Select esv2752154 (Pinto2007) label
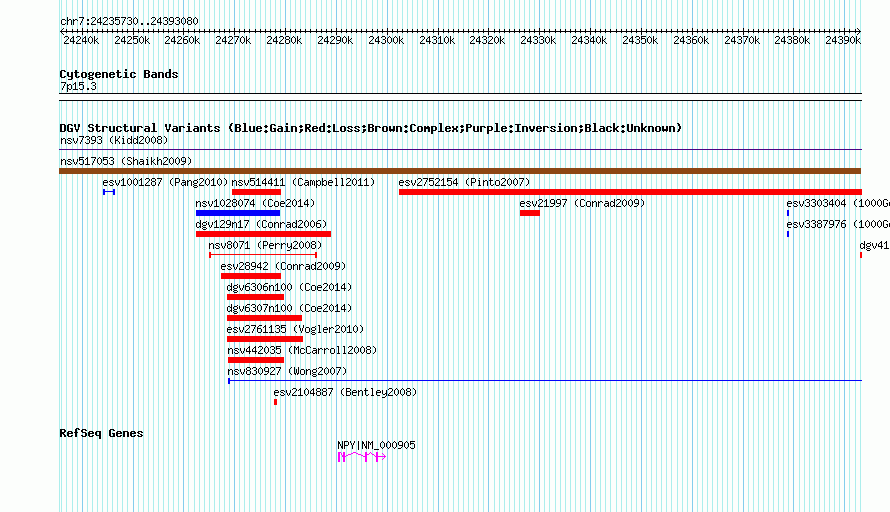Viewport: 890px width, 512px height. click(x=464, y=182)
